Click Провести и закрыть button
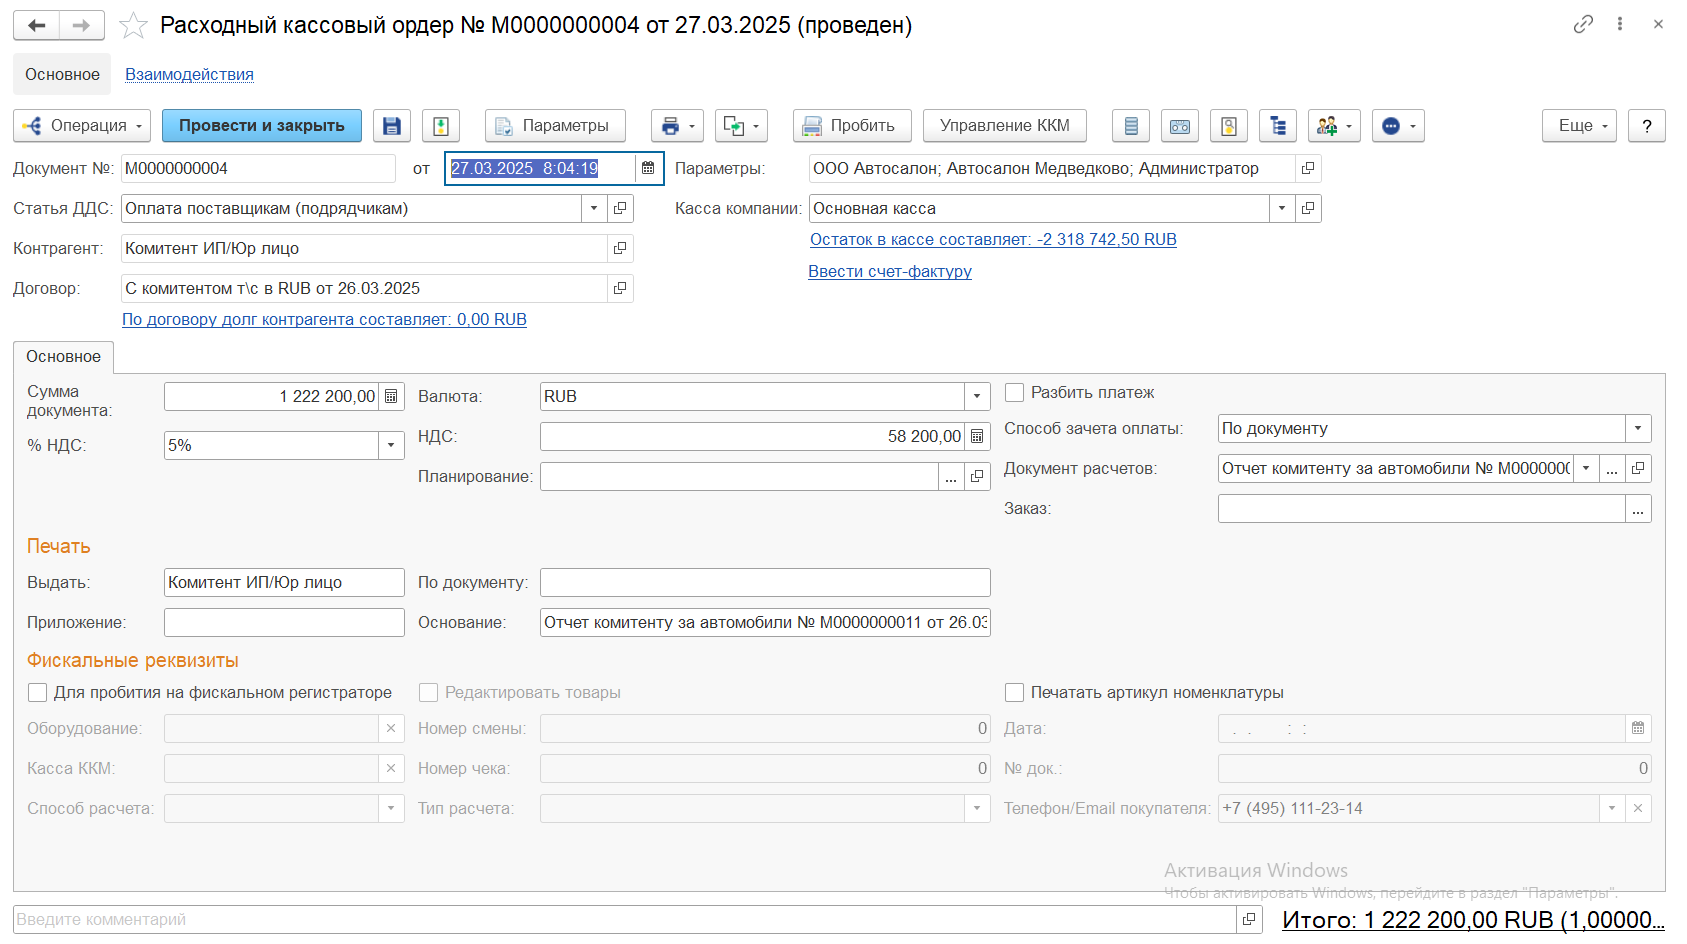 click(x=262, y=126)
